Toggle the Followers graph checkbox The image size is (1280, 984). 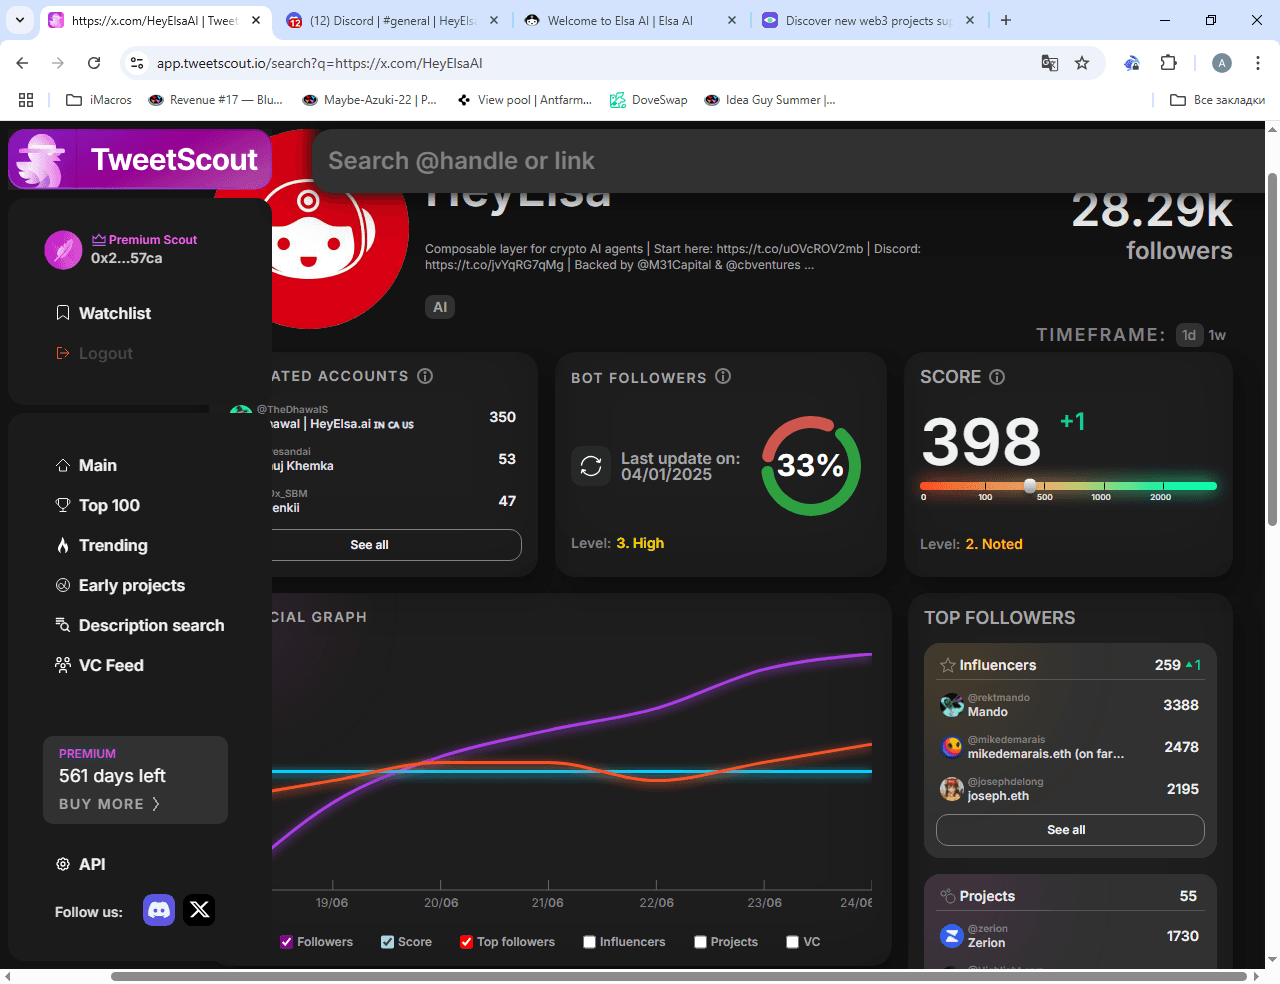287,942
